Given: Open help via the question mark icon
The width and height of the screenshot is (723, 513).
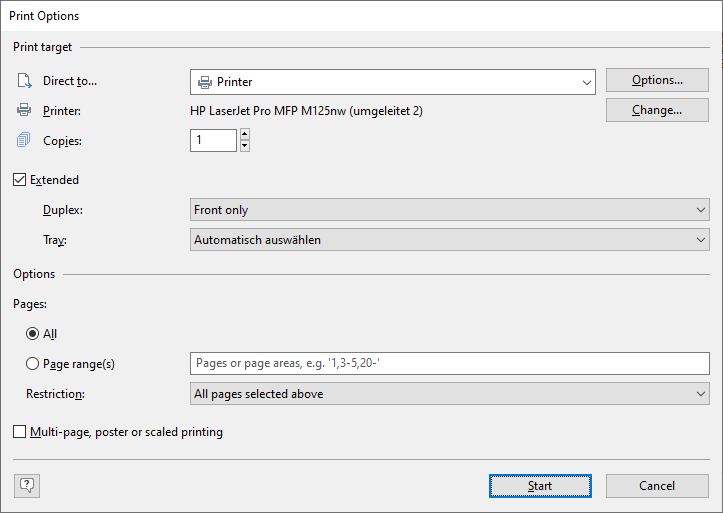Looking at the screenshot, I should (x=27, y=486).
